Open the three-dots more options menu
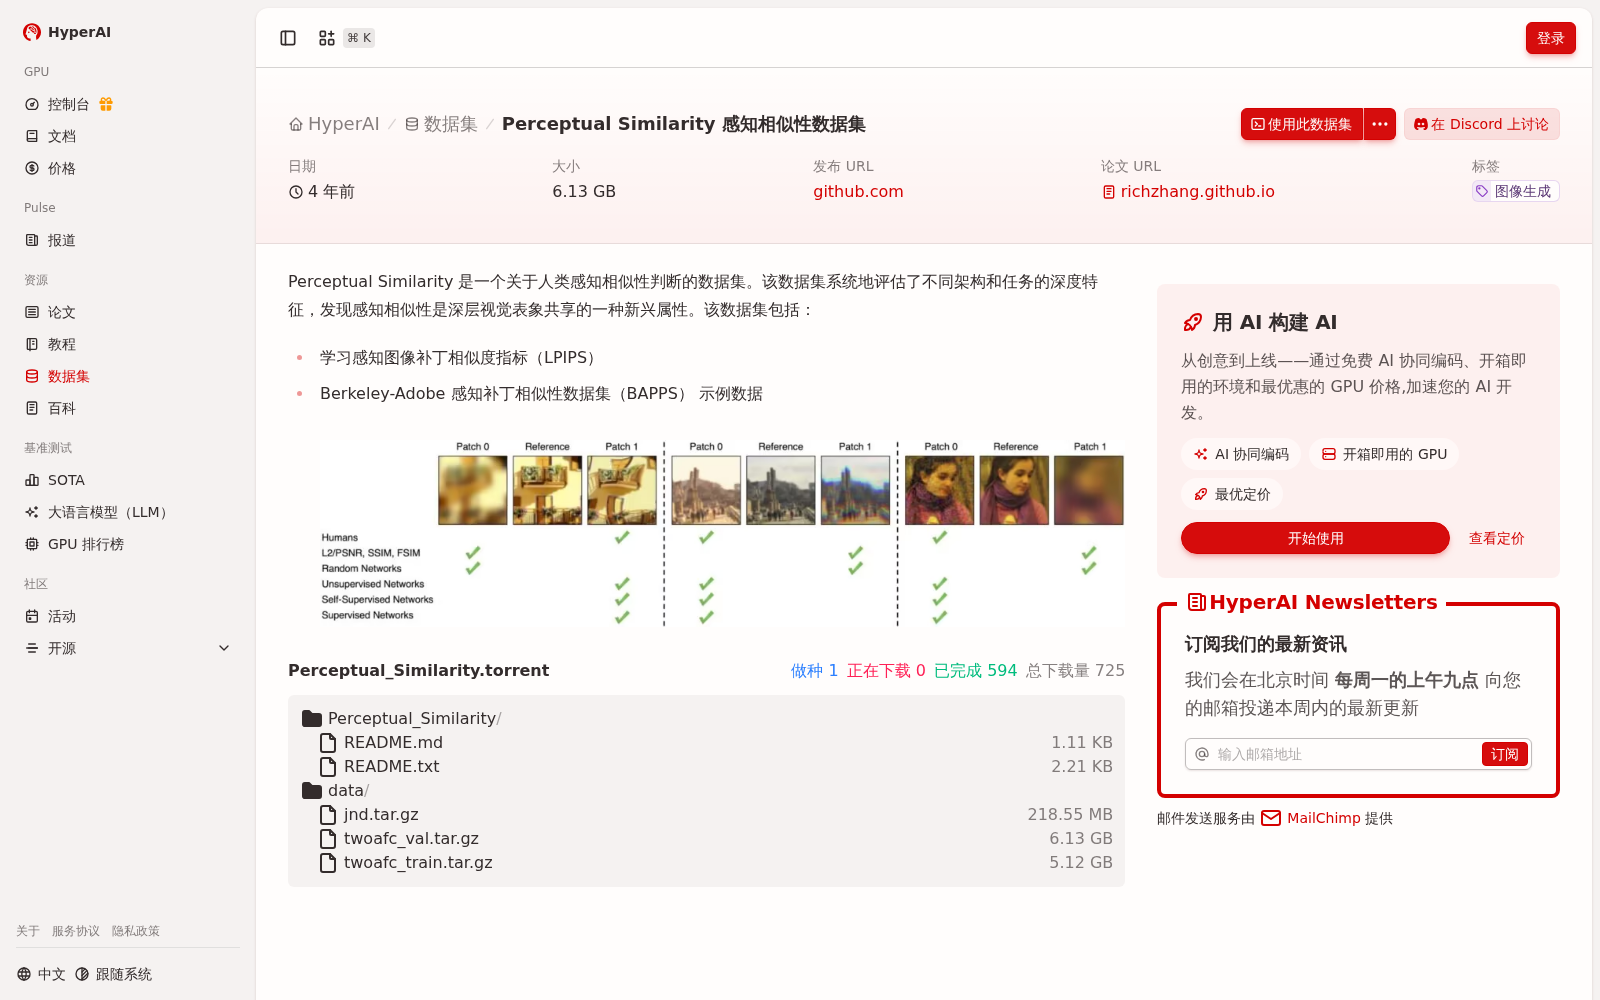 1380,124
